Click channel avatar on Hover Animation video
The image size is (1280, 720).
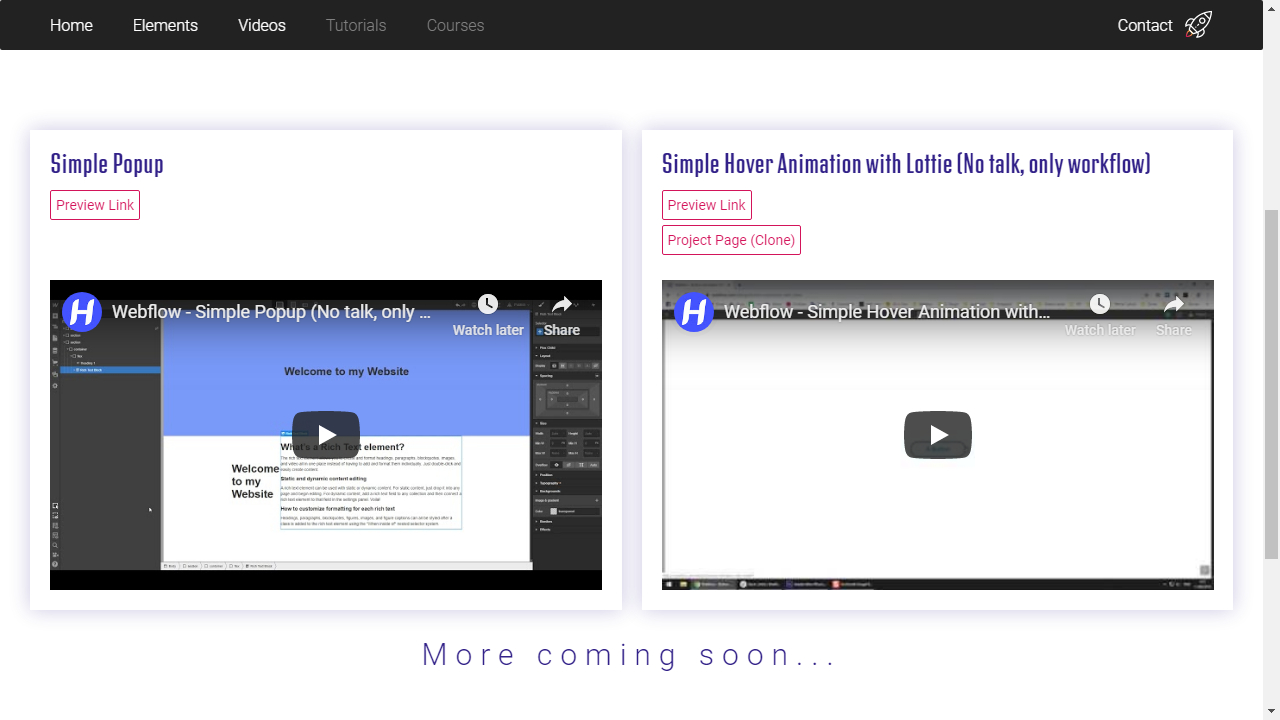pyautogui.click(x=694, y=312)
